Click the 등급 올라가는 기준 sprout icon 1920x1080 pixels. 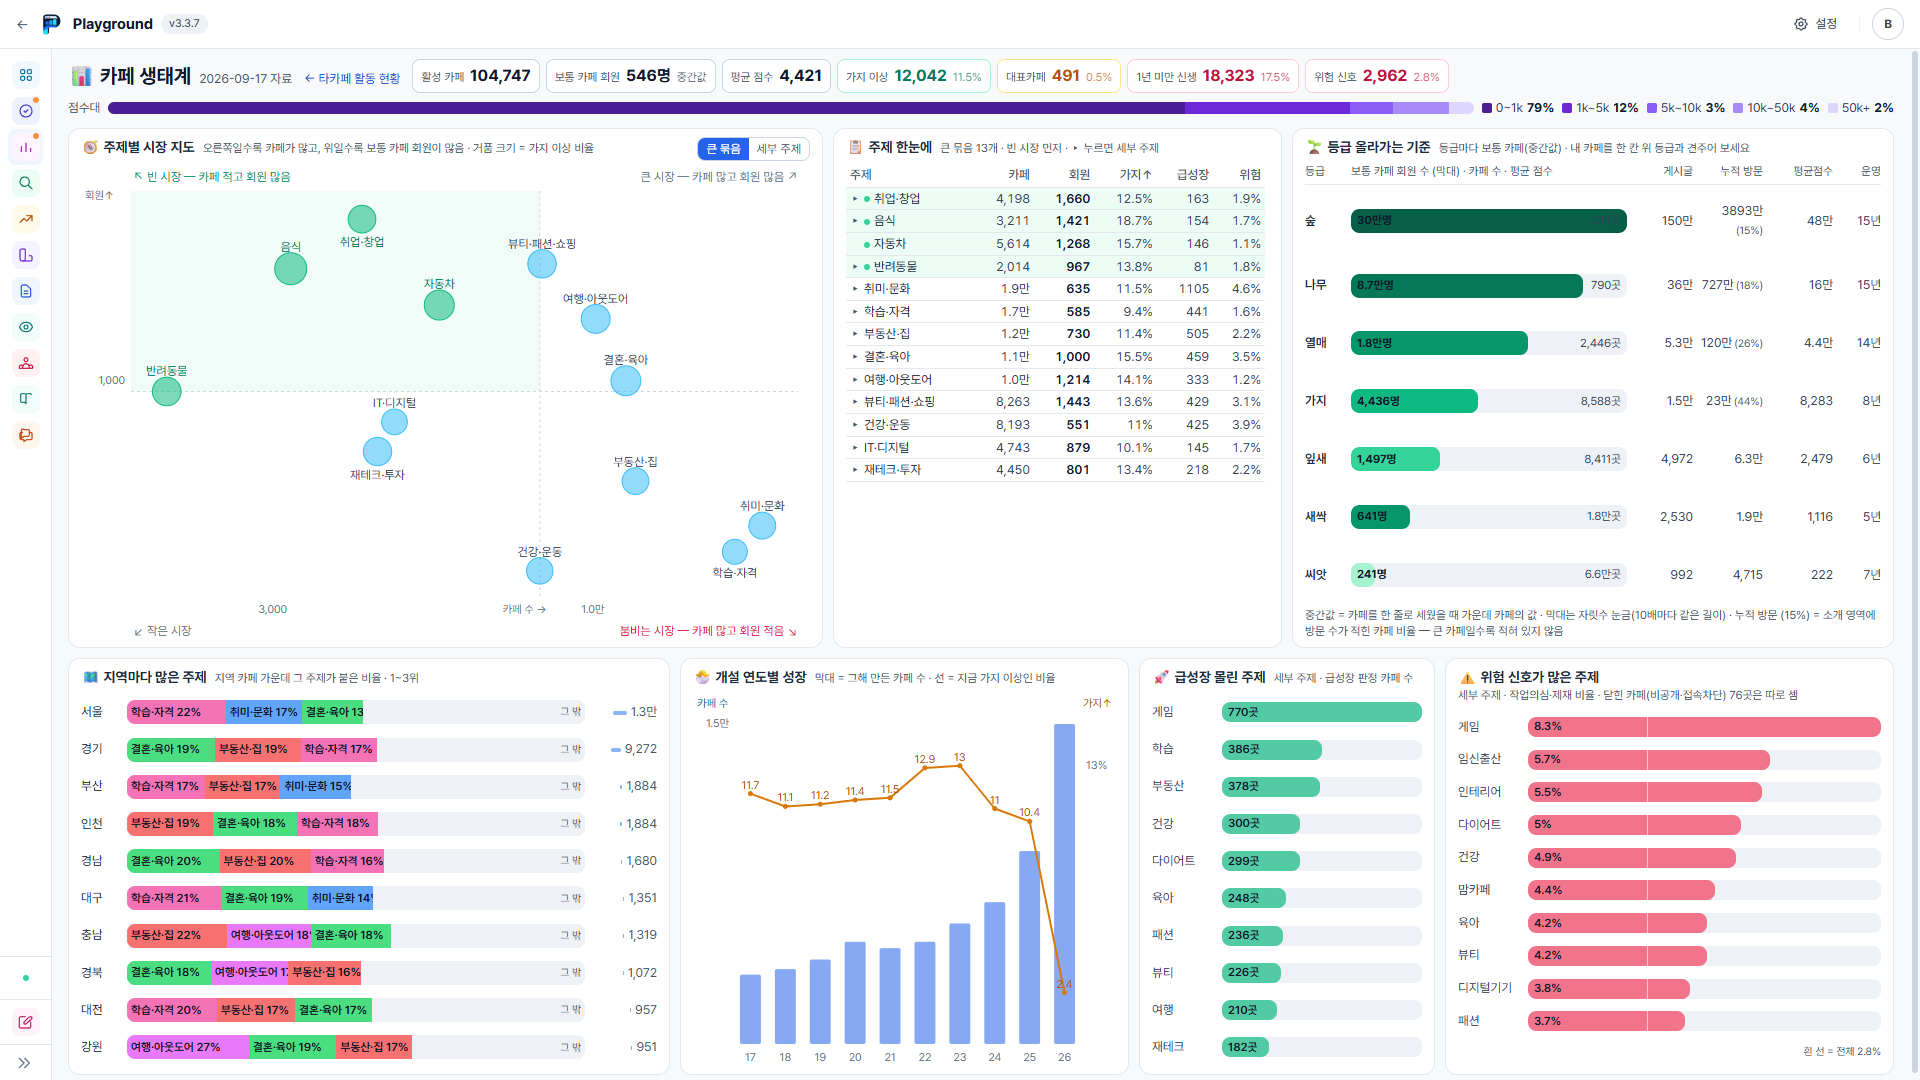coord(1314,148)
